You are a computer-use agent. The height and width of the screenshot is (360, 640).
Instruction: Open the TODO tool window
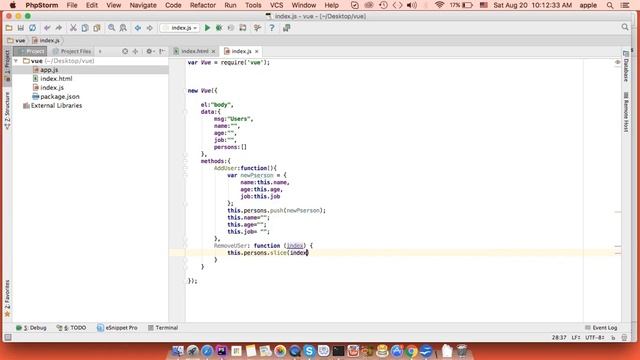tap(71, 328)
